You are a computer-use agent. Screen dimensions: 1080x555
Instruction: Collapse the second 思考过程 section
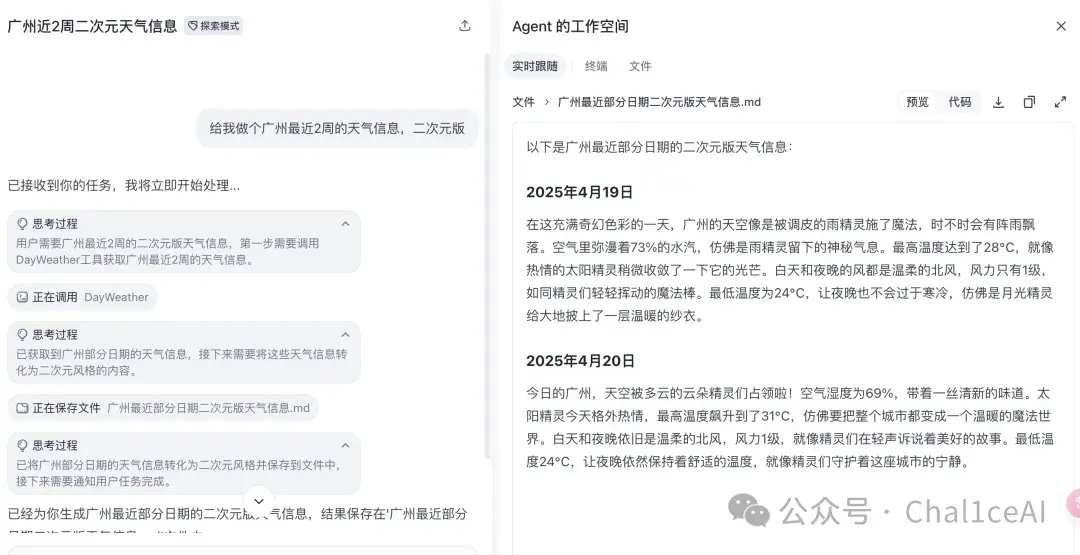[346, 335]
